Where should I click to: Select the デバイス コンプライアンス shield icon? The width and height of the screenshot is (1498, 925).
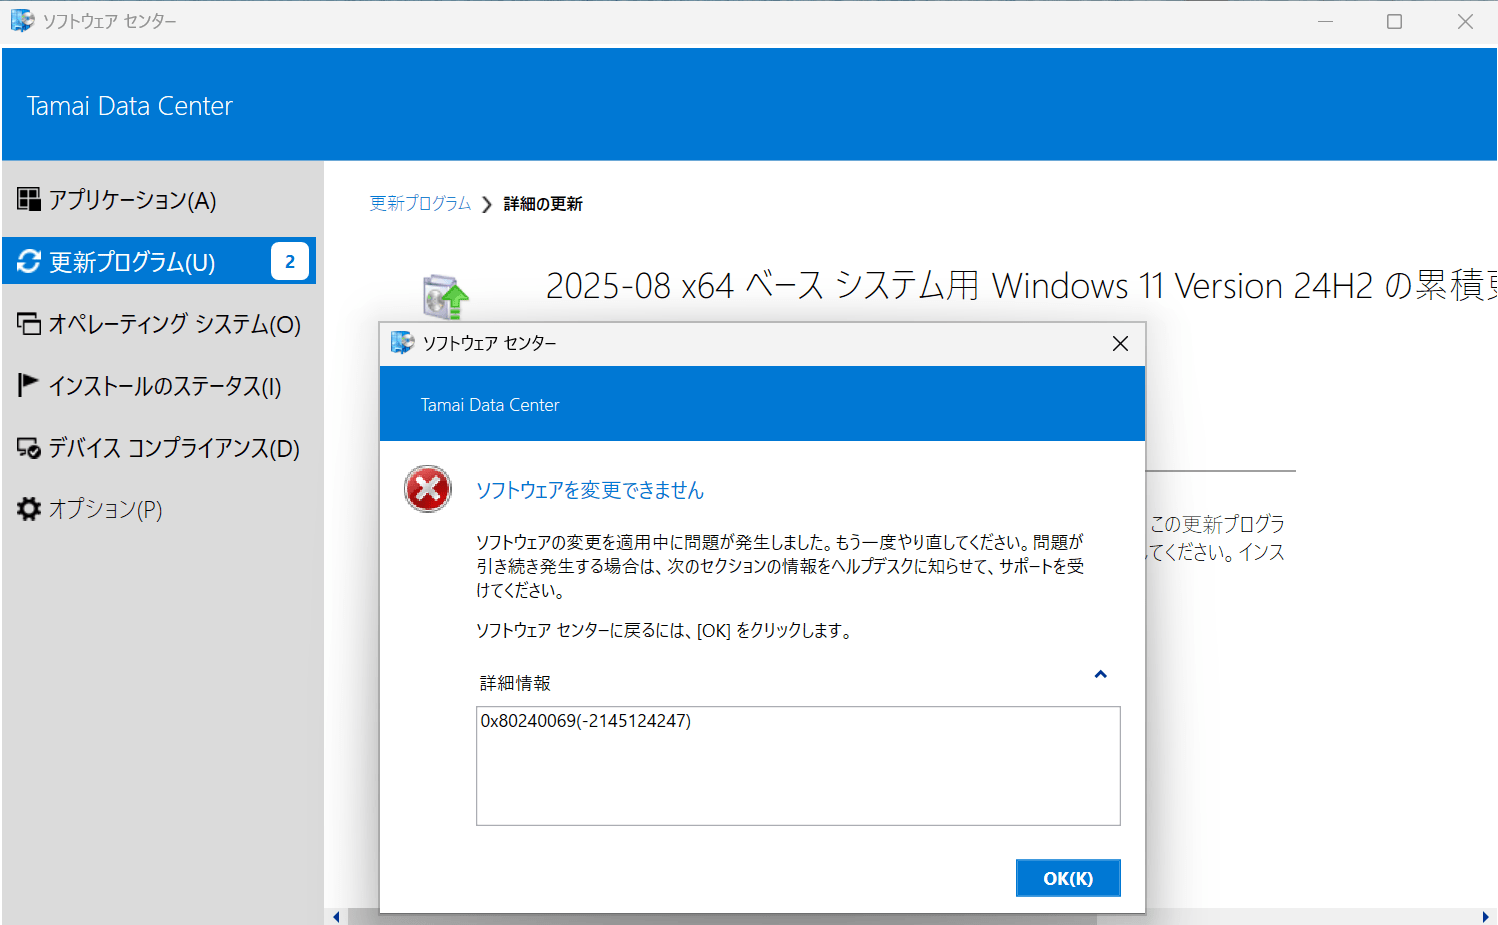(29, 448)
